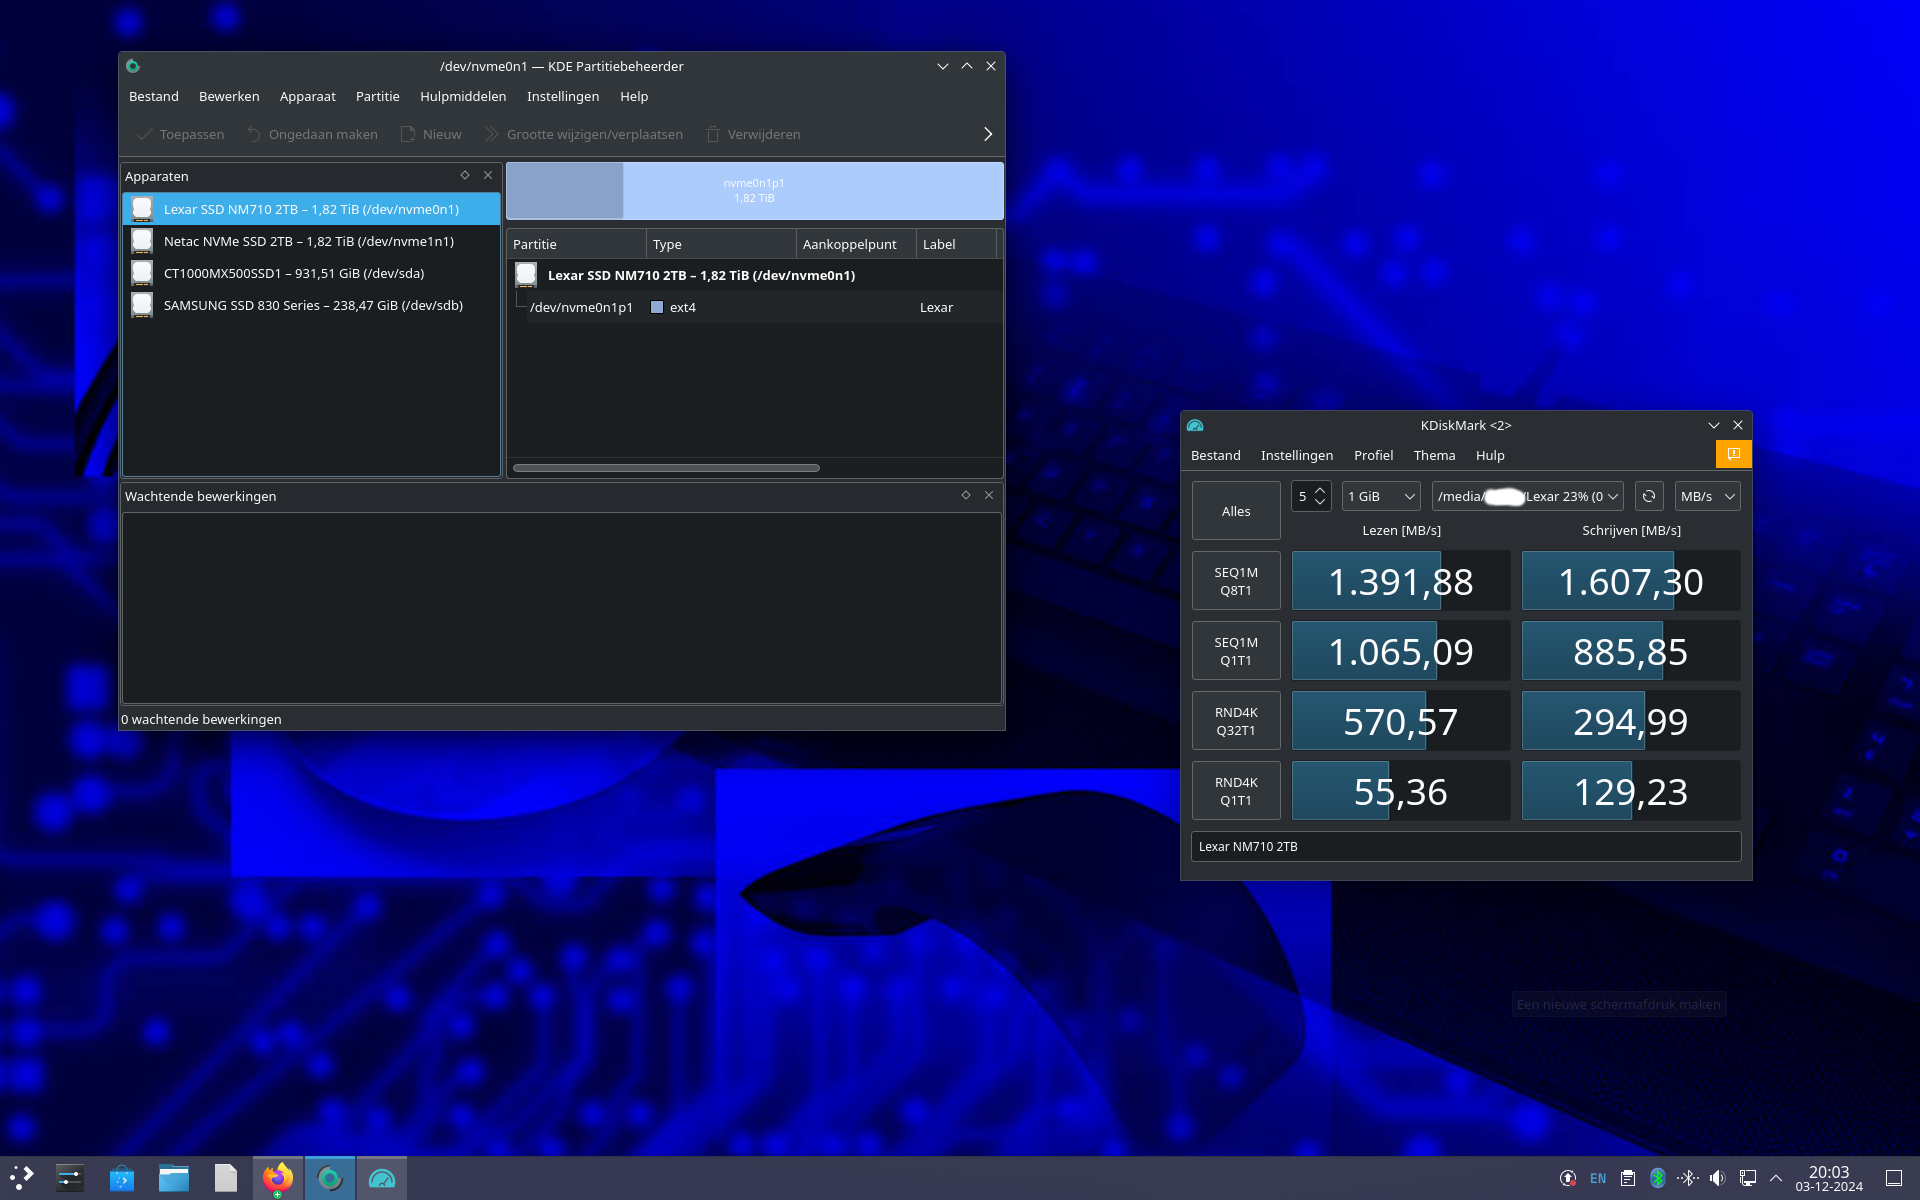Open the Help menu in Partitiebeheerder
This screenshot has height=1200, width=1920.
pos(634,96)
